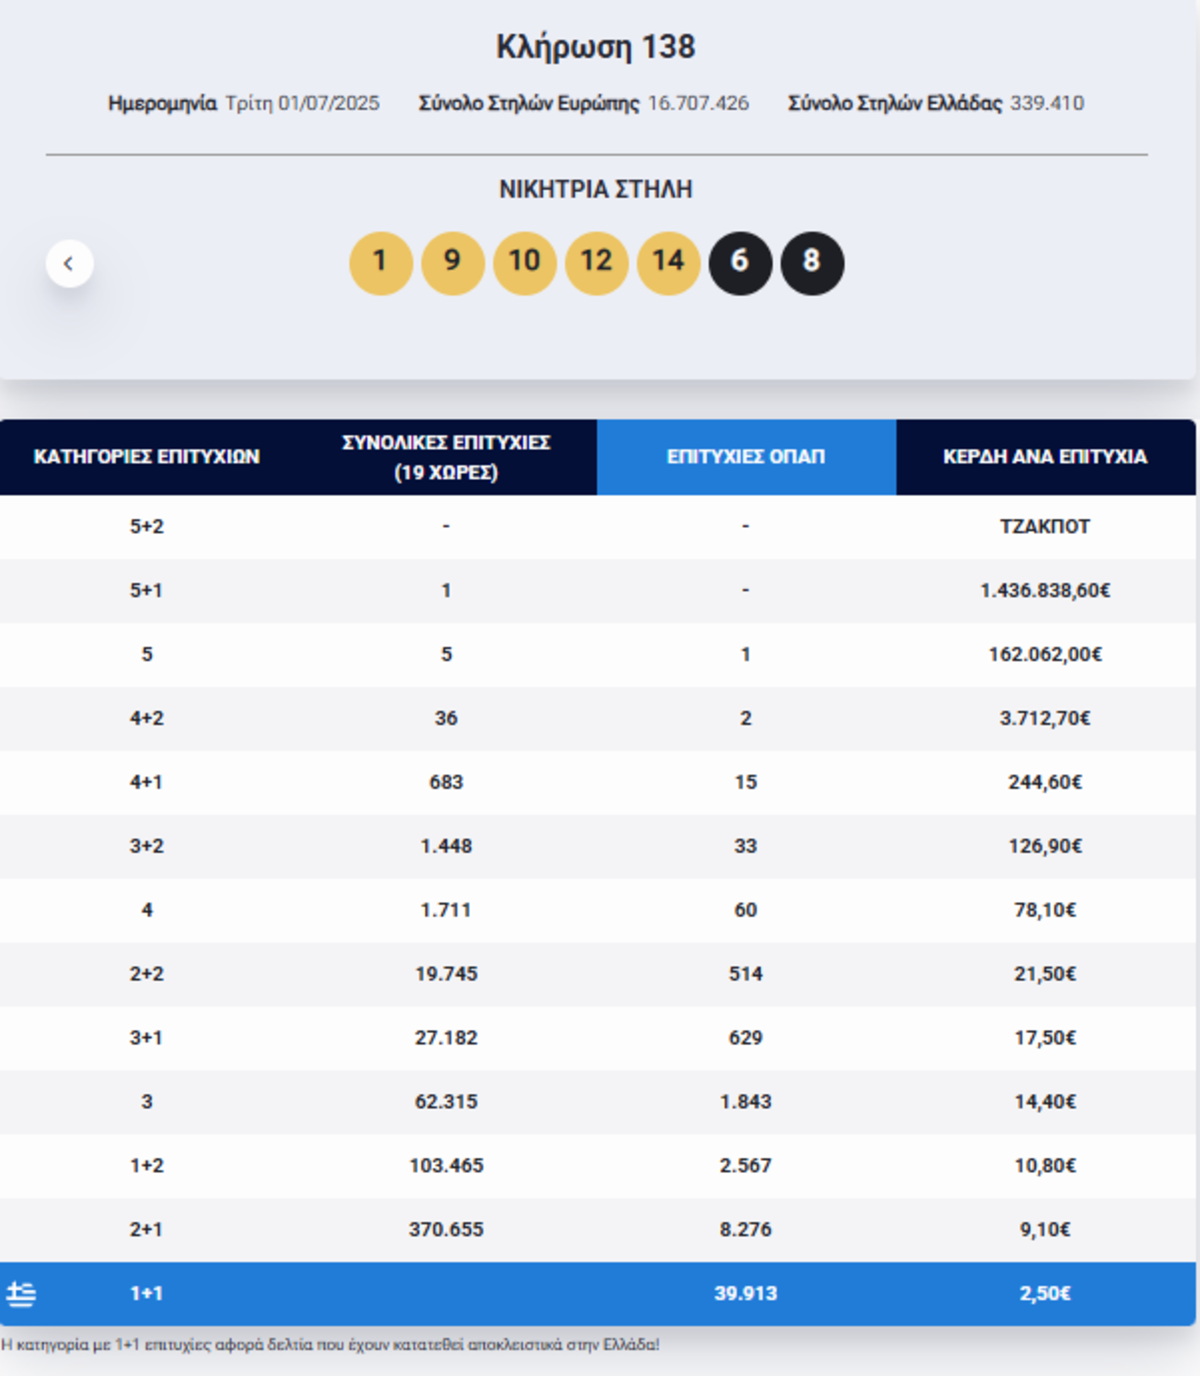Click total wins value 19.745
Viewport: 1200px width, 1376px height.
point(446,975)
